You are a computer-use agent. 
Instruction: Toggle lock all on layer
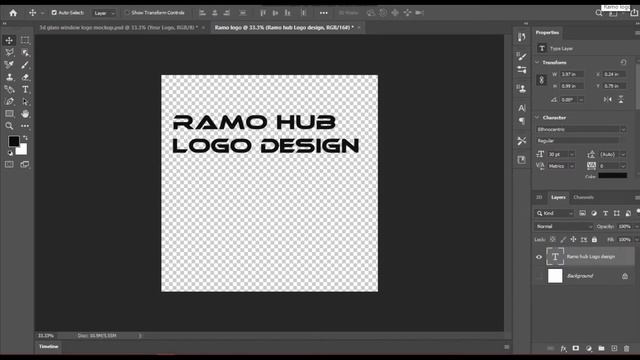click(x=594, y=240)
